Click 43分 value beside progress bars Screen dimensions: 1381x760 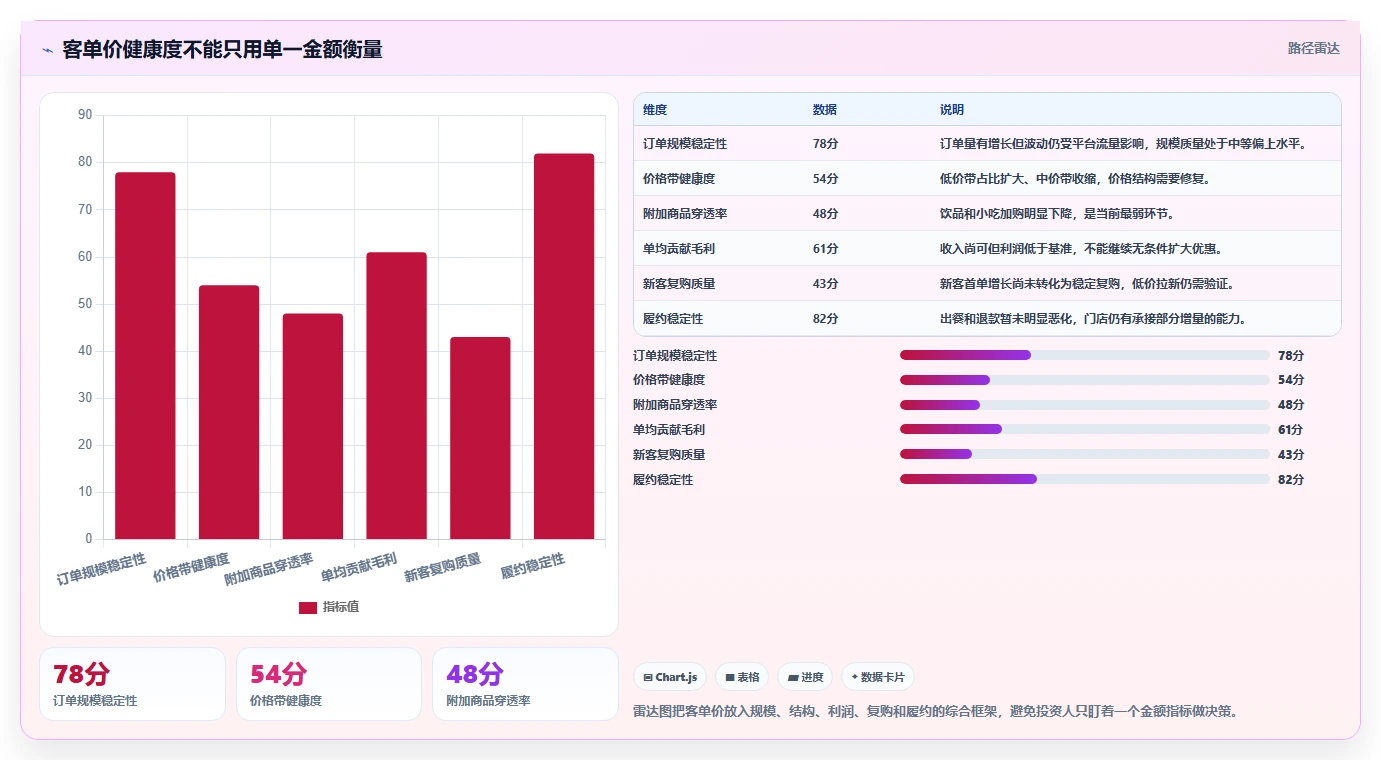pyautogui.click(x=1291, y=455)
